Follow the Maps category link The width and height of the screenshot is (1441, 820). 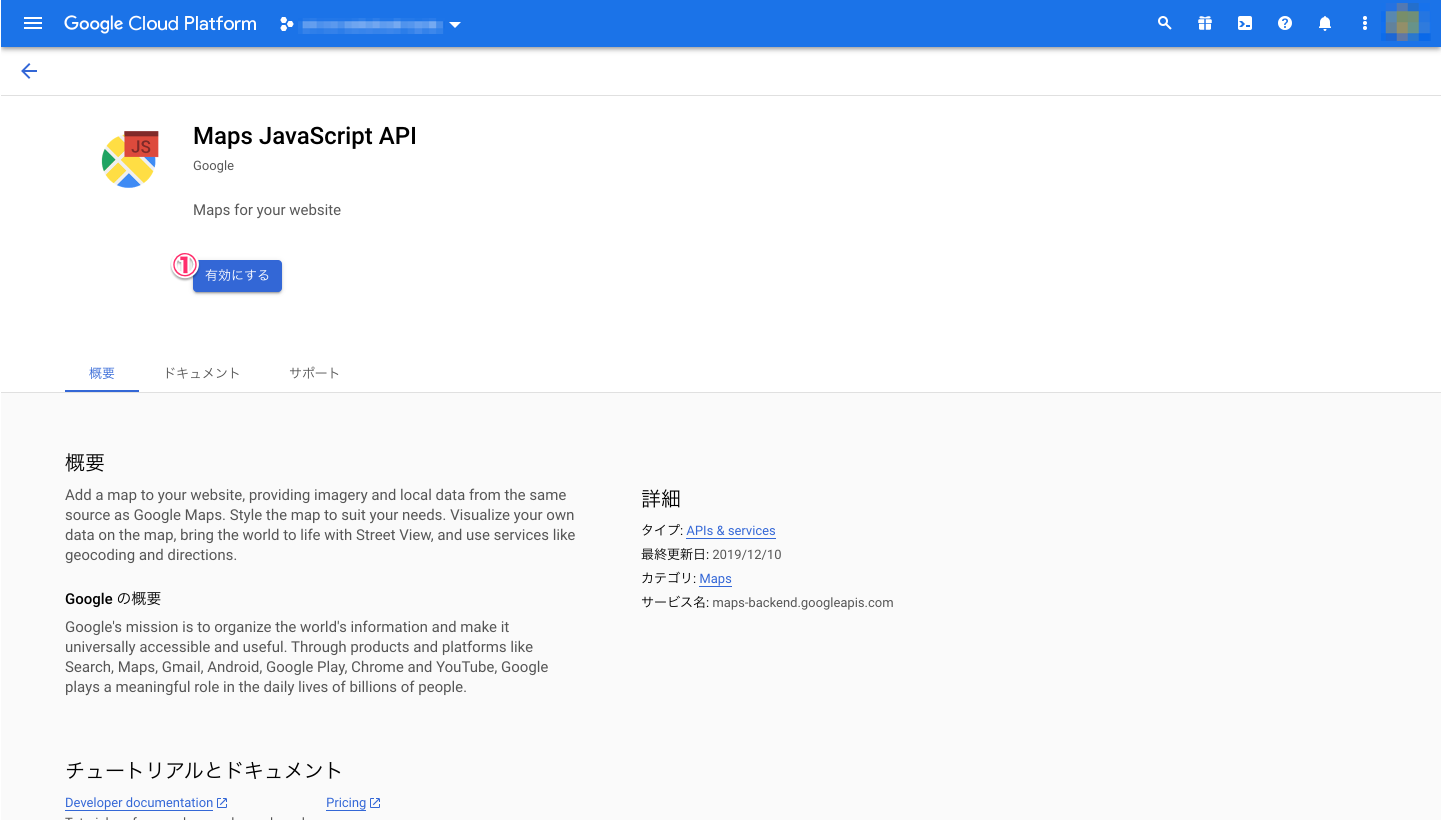pos(715,579)
